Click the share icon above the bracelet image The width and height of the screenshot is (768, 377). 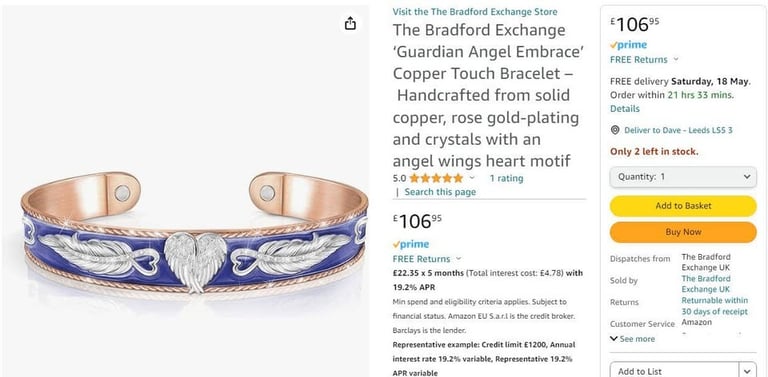[x=350, y=23]
